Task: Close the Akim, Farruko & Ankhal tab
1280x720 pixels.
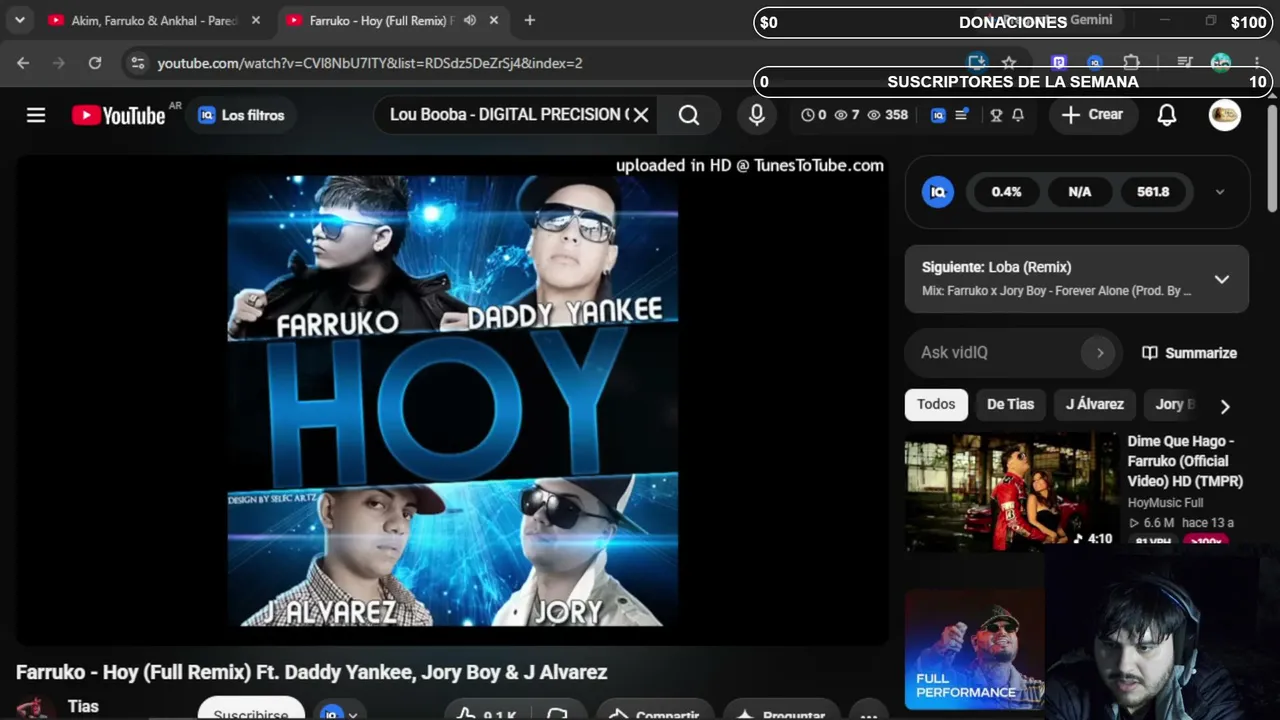Action: 256,20
